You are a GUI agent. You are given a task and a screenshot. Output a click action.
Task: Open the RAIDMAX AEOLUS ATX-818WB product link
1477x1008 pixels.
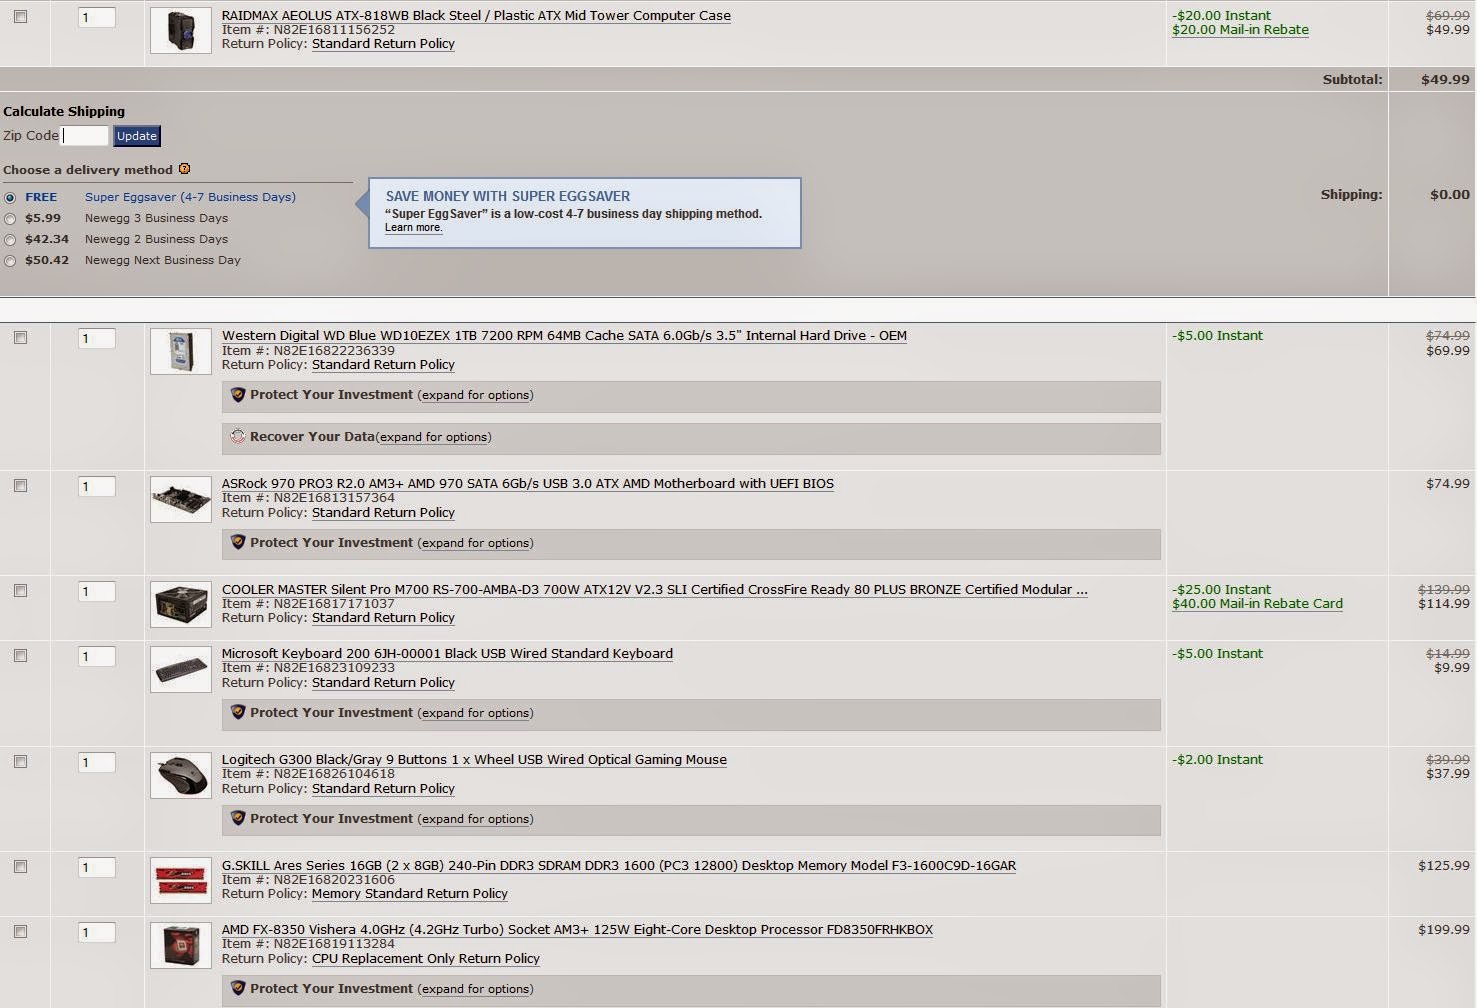pos(476,16)
